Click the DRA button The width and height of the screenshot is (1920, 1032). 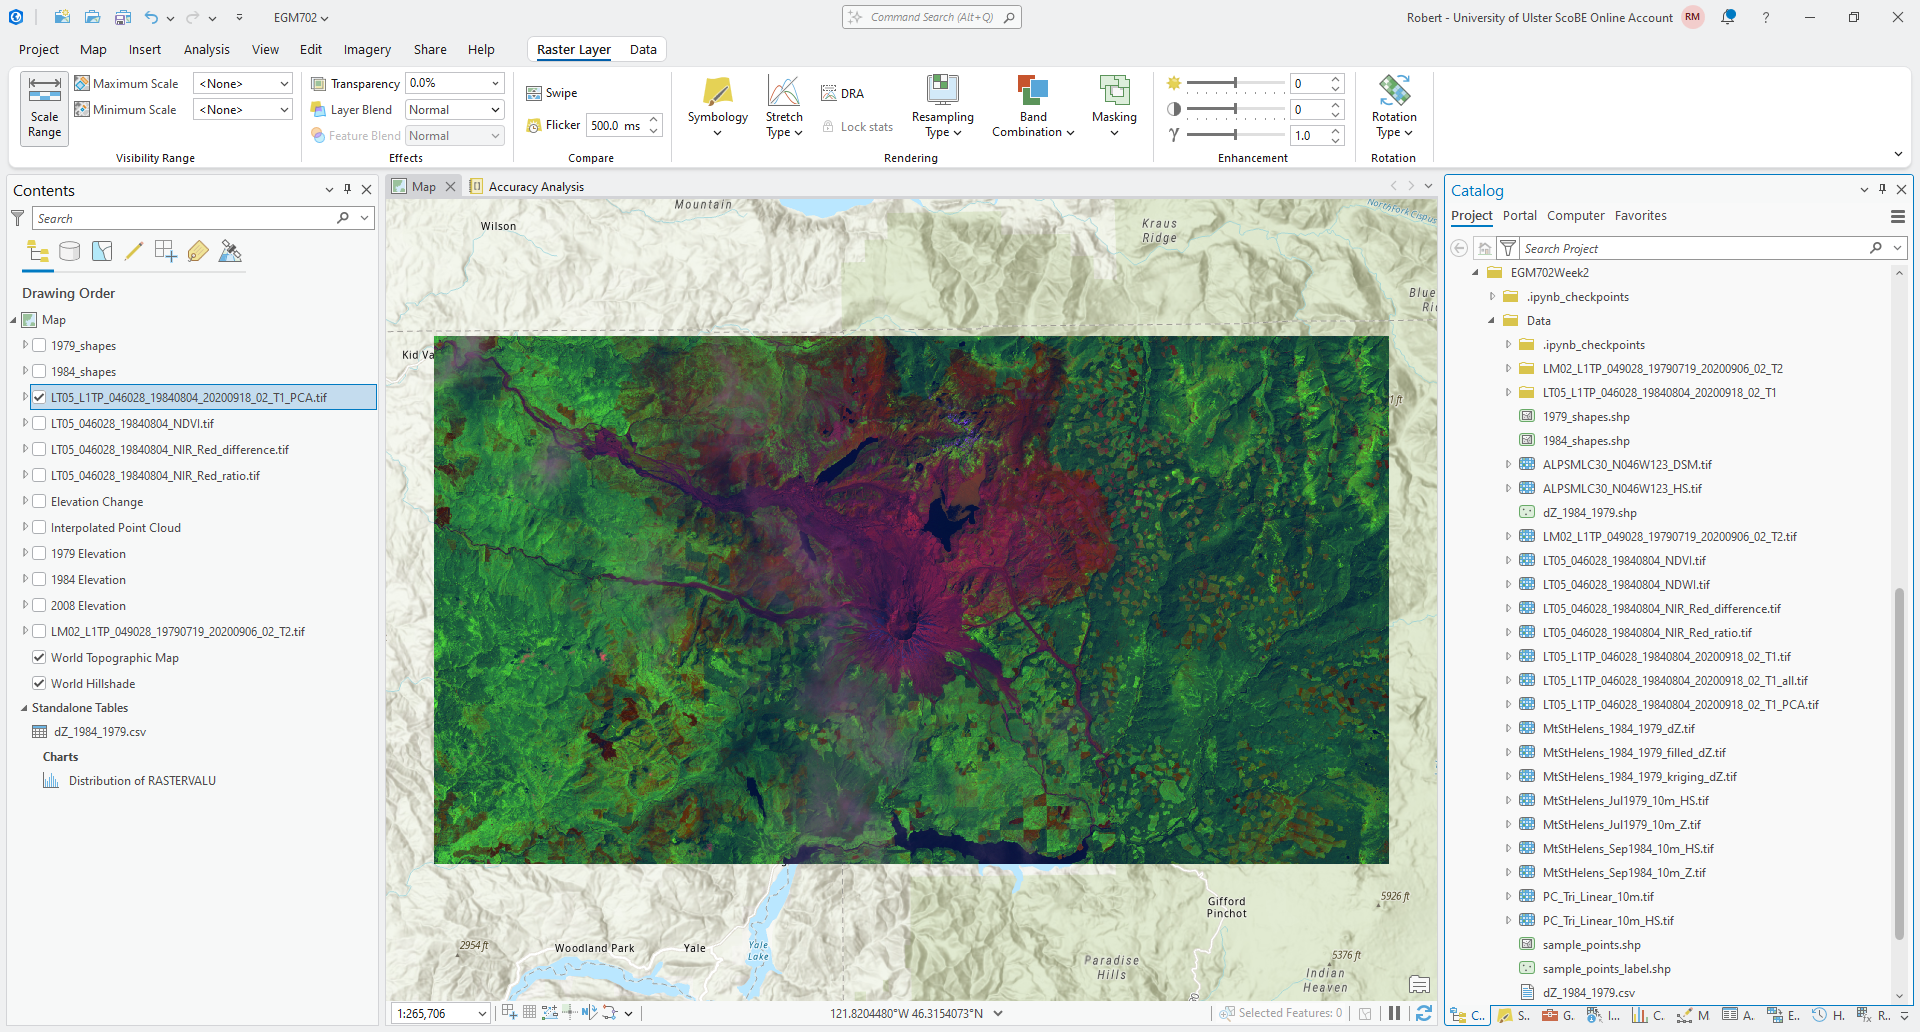843,93
